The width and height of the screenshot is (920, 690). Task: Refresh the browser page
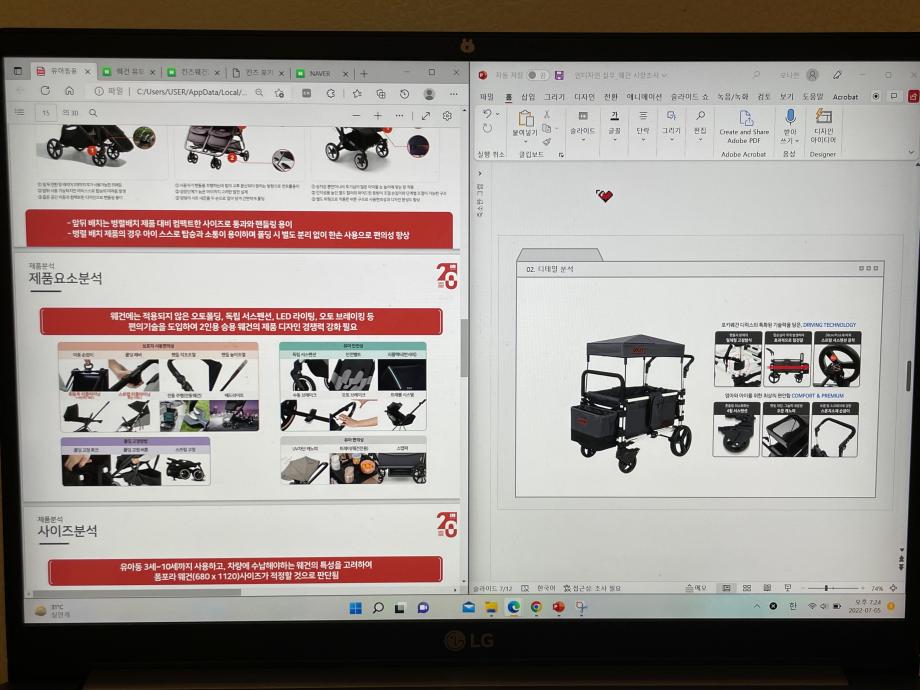tap(46, 92)
